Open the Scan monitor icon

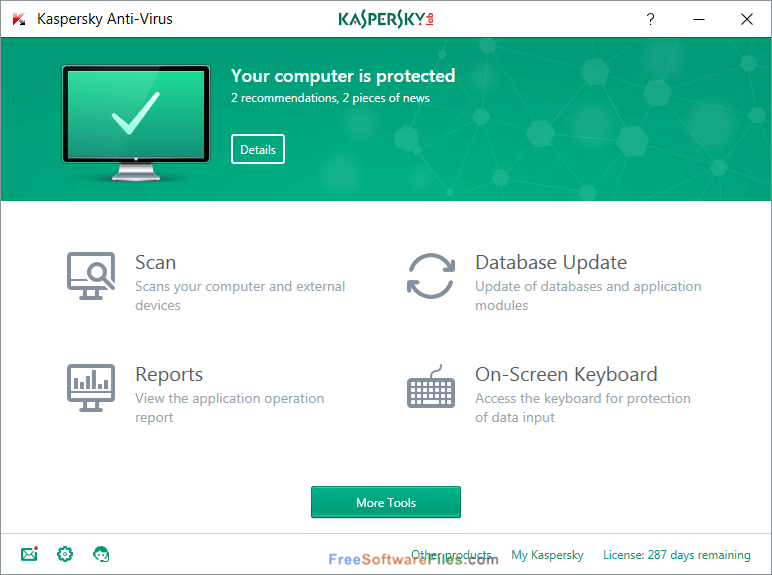tap(91, 276)
